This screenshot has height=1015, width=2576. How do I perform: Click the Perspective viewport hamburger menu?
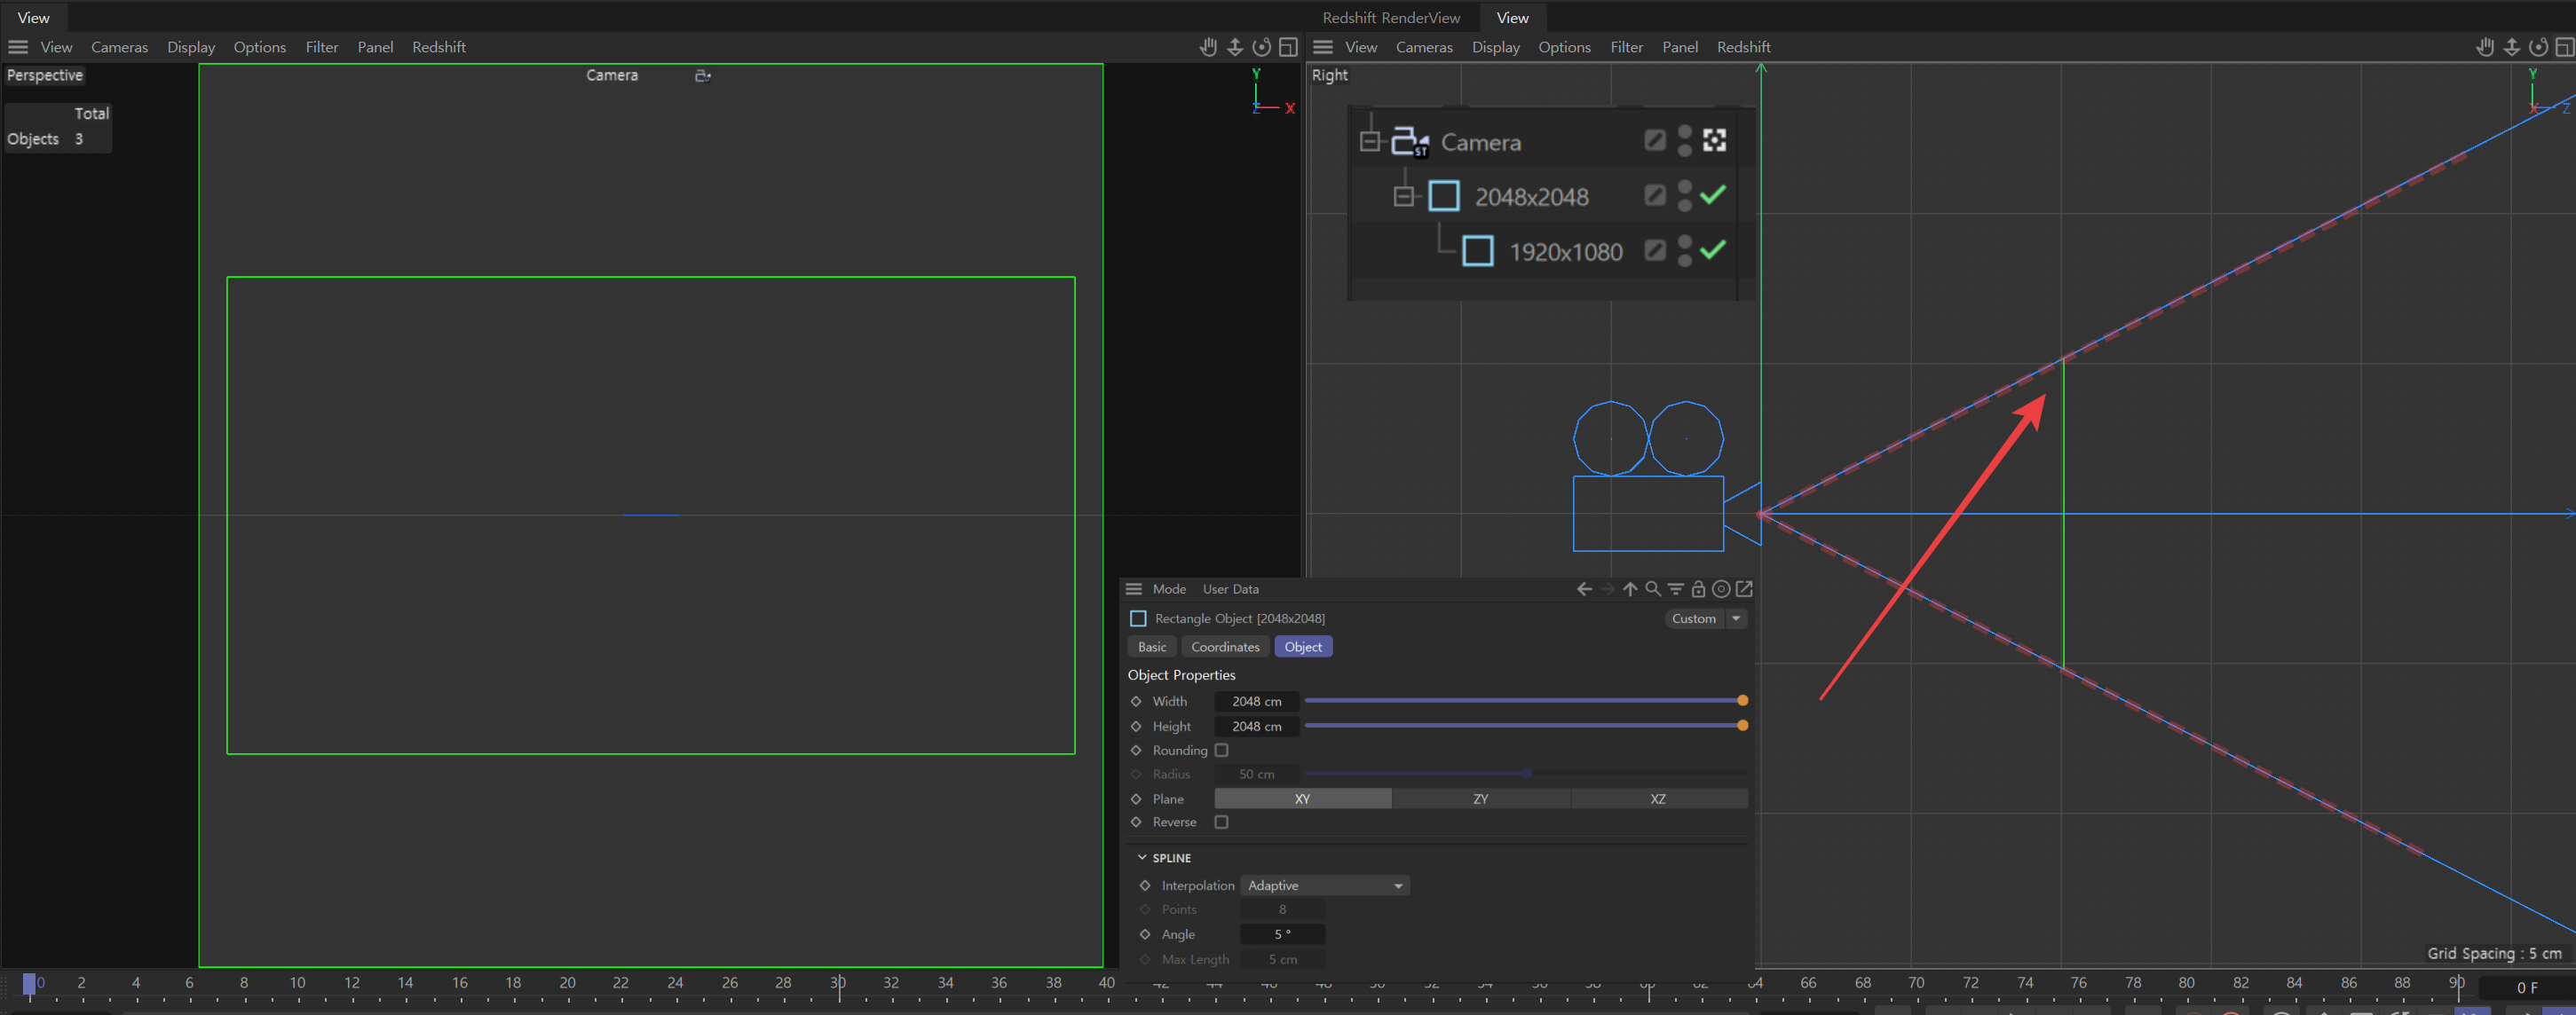tap(18, 47)
